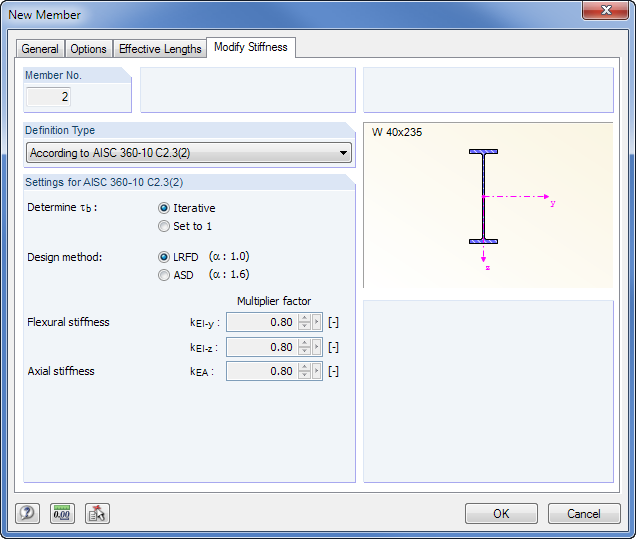Click the Cancel button
Screen dimensions: 636x539
coord(584,513)
